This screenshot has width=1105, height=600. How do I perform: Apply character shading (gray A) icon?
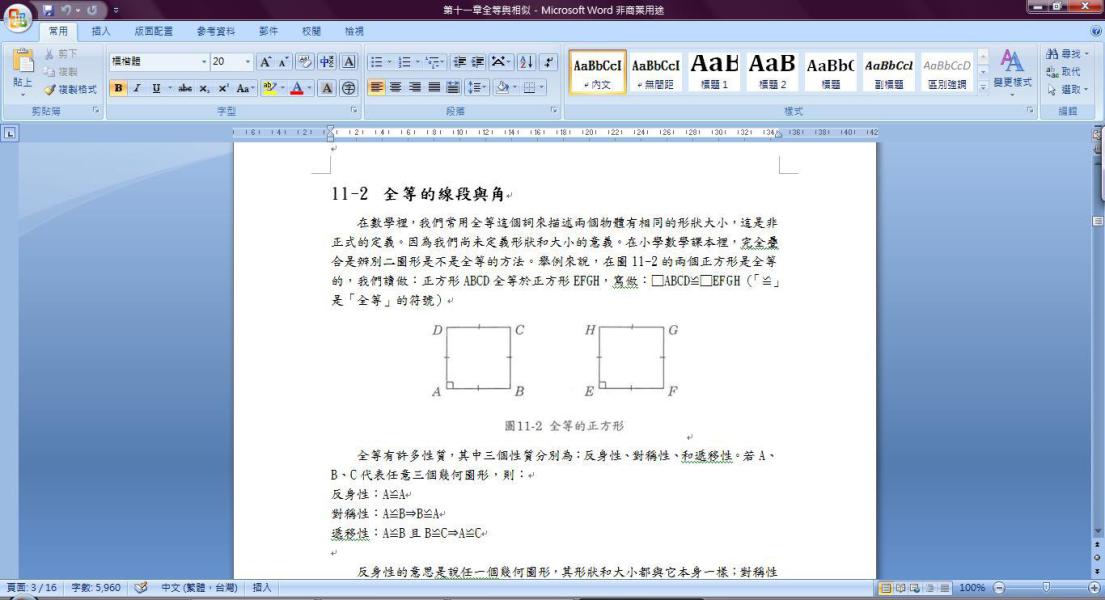[x=326, y=88]
